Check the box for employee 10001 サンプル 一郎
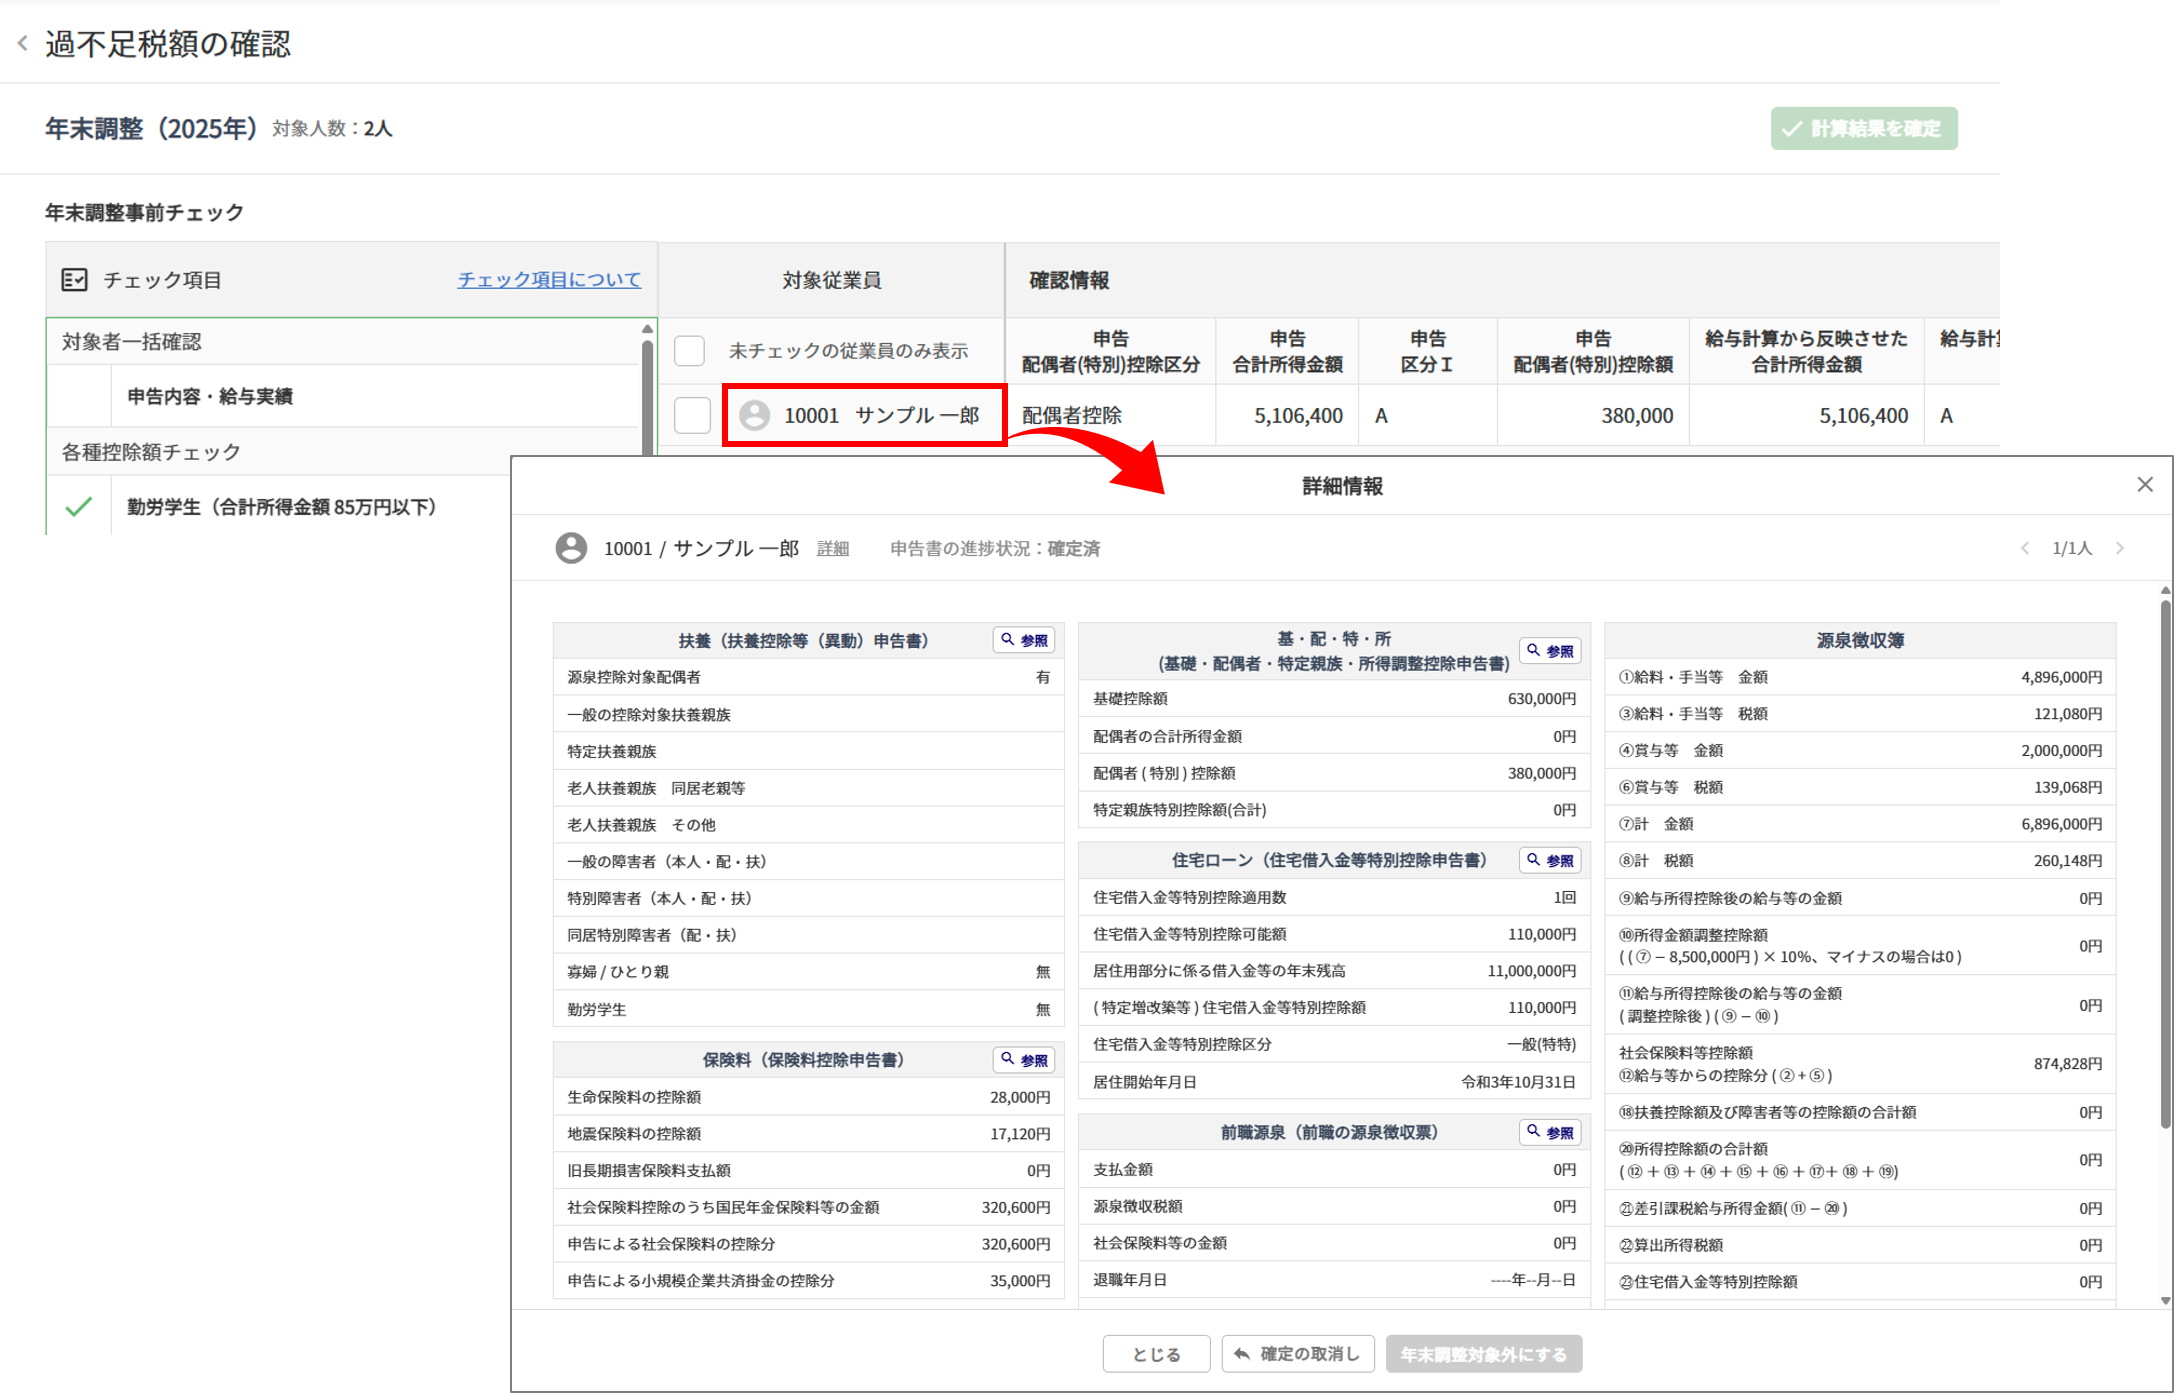 coord(692,415)
